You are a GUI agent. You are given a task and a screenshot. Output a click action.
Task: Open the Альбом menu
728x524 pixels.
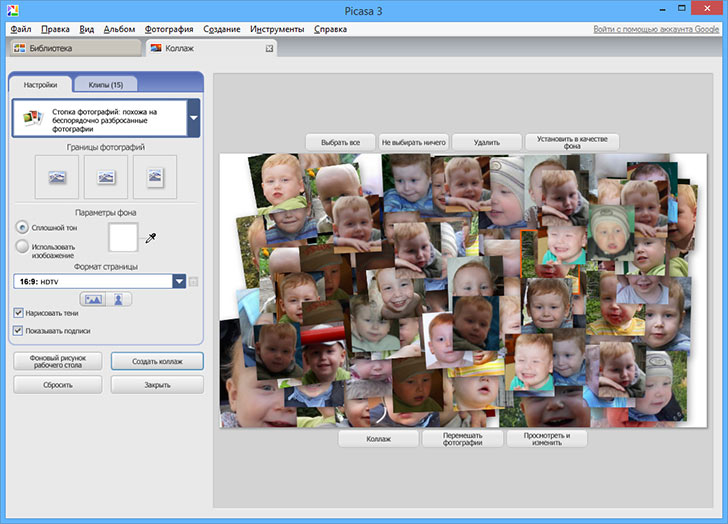[x=119, y=29]
